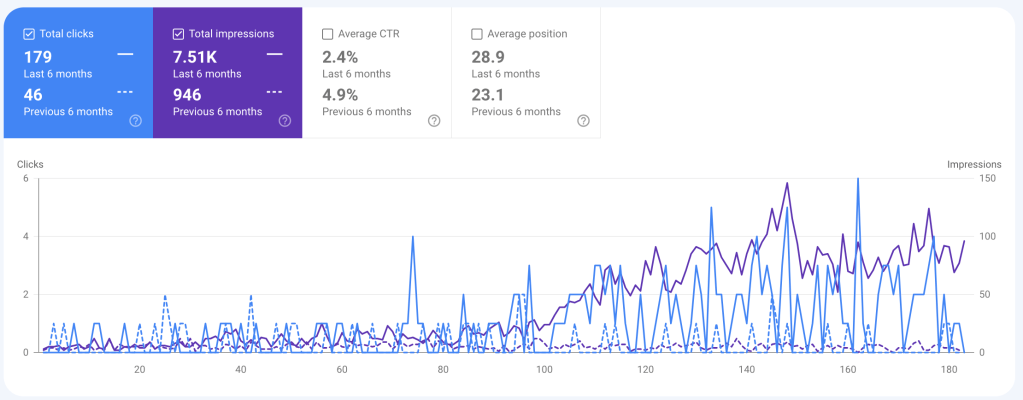1023x400 pixels.
Task: Open help icon on Total impressions card
Action: (284, 121)
